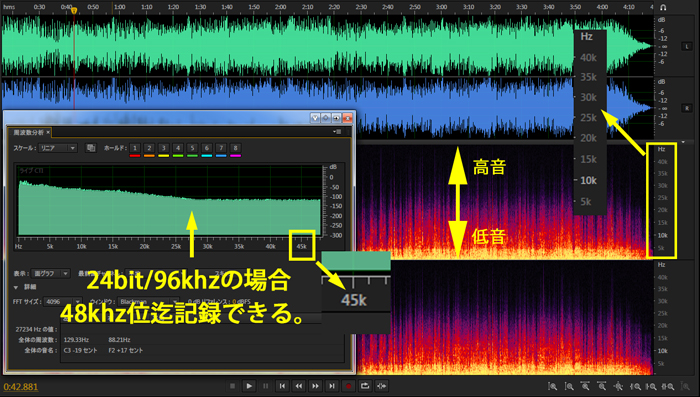Click the Fast Forward transport button
This screenshot has width=700, height=397.
coord(315,386)
